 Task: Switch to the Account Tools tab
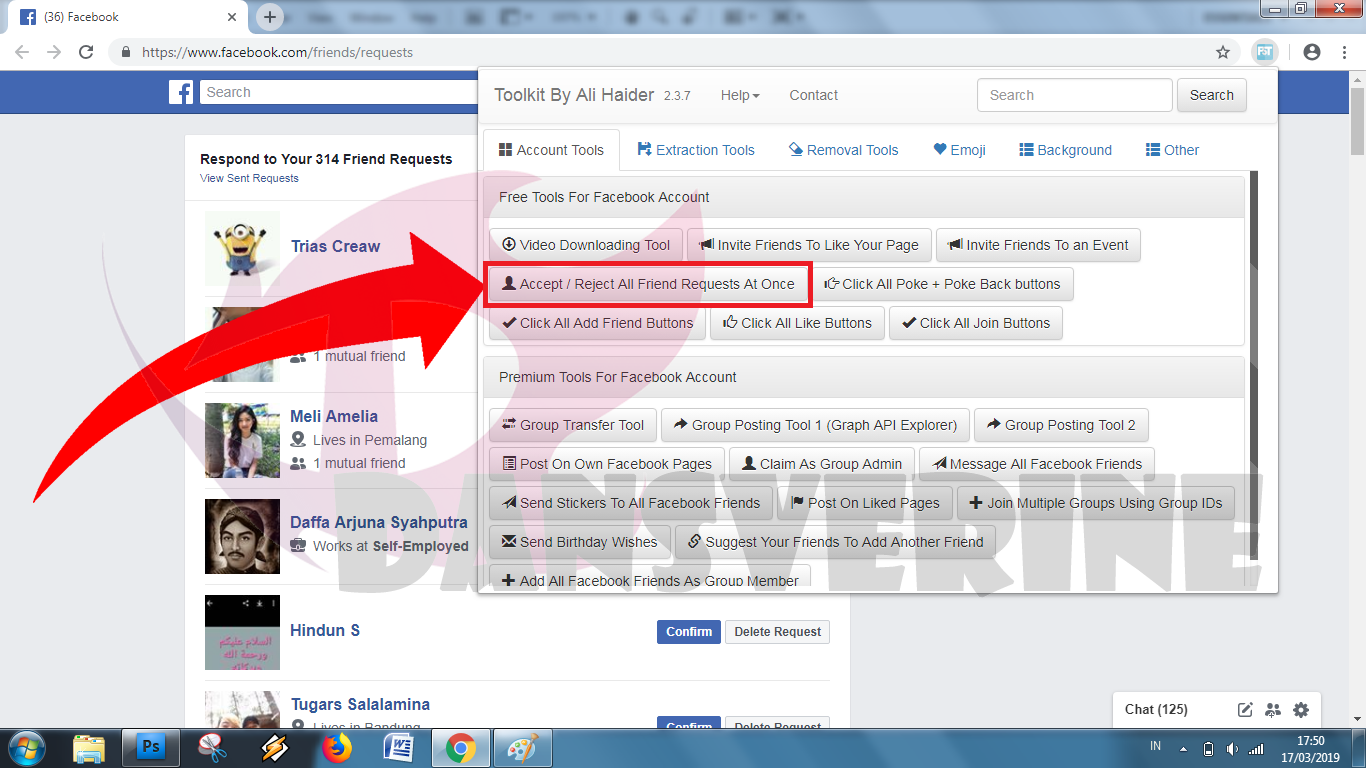tap(551, 150)
